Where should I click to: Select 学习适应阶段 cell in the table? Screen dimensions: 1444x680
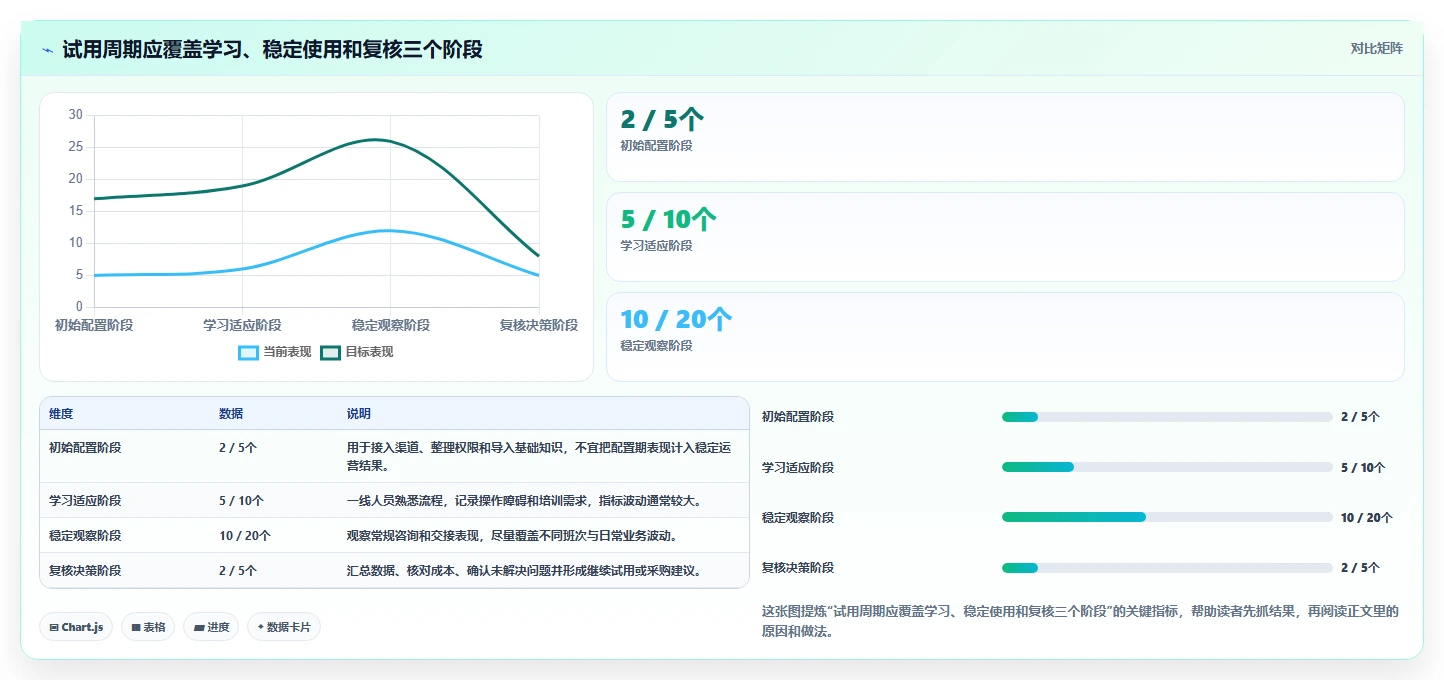[85, 500]
